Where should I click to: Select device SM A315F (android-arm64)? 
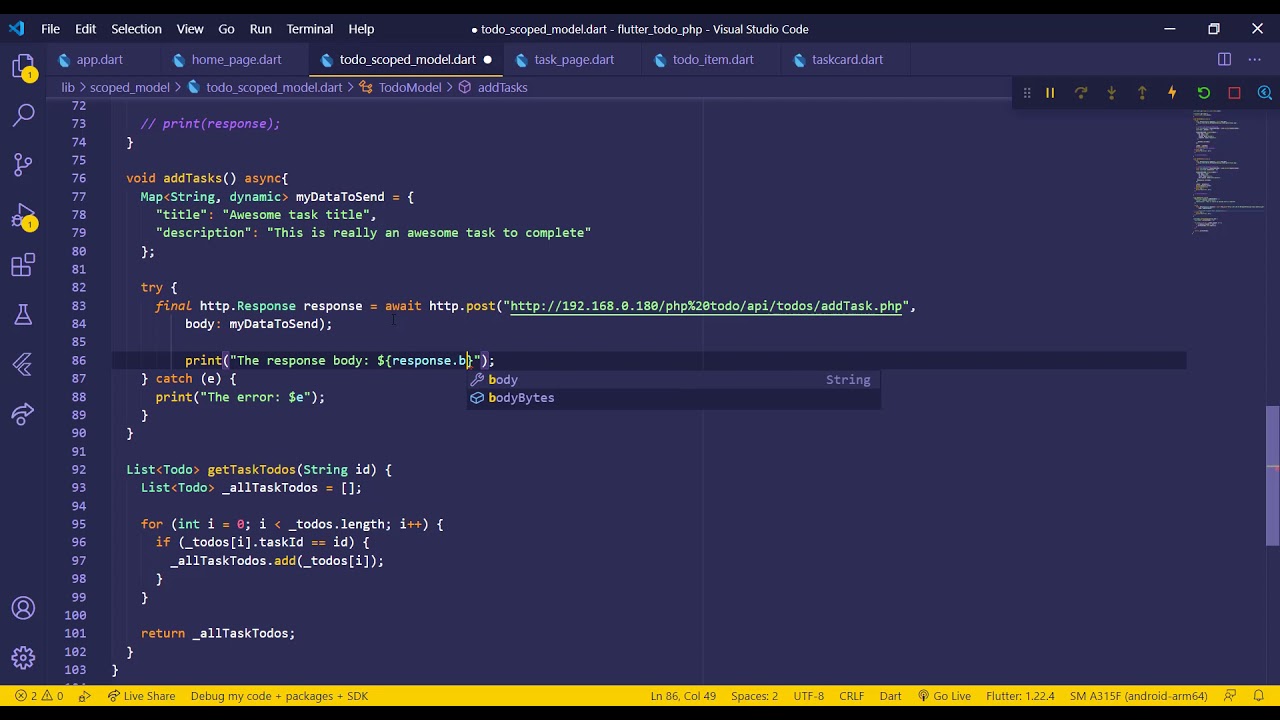1138,696
